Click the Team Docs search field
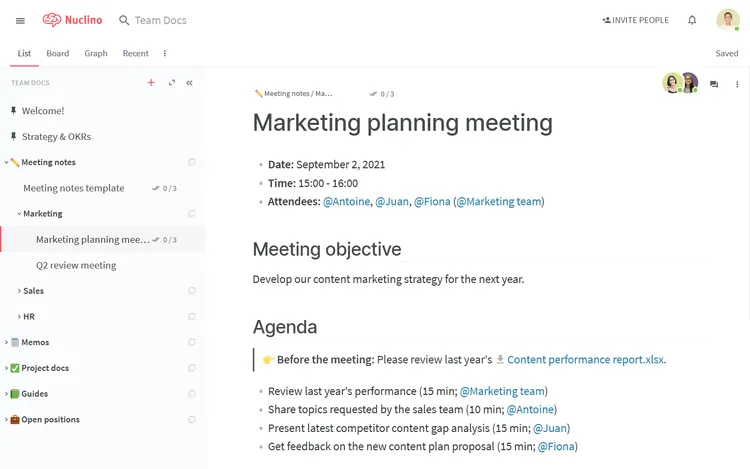The height and width of the screenshot is (469, 750). click(x=161, y=20)
